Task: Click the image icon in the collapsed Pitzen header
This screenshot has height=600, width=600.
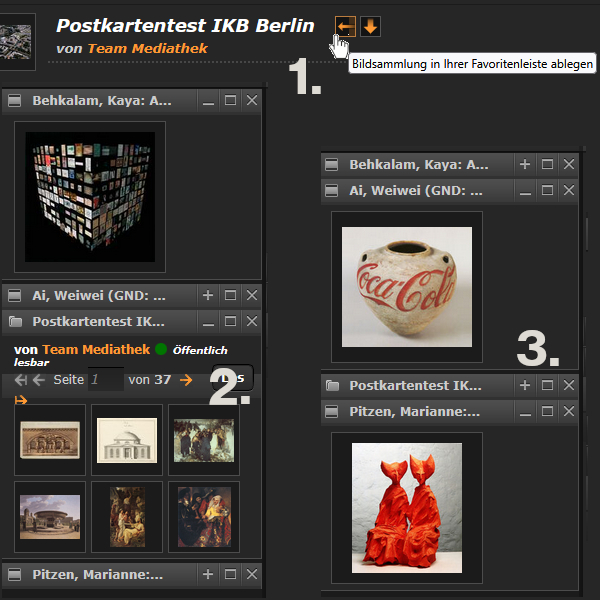Action: click(15, 574)
